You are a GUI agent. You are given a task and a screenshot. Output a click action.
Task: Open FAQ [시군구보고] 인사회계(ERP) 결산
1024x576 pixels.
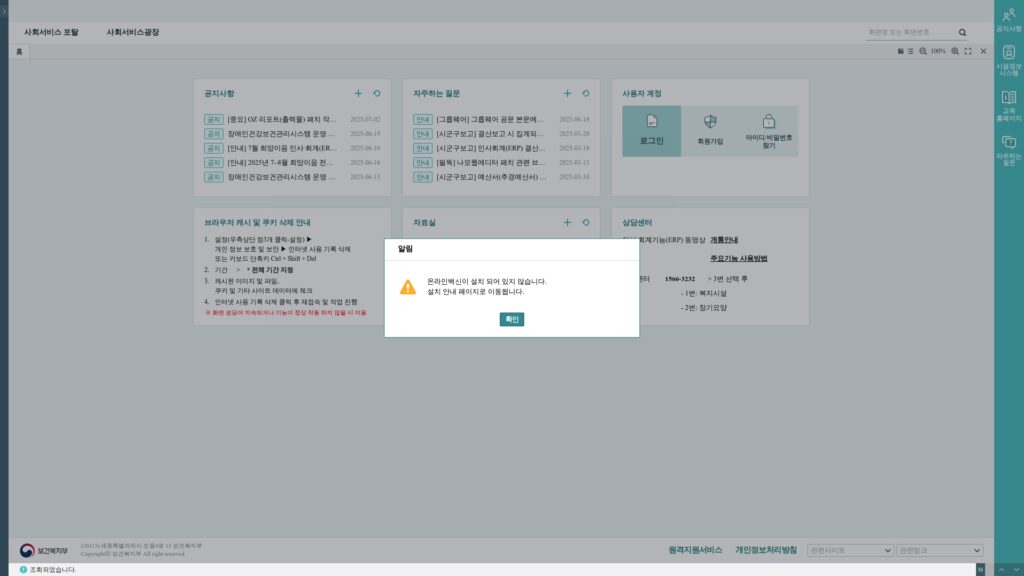(490, 148)
